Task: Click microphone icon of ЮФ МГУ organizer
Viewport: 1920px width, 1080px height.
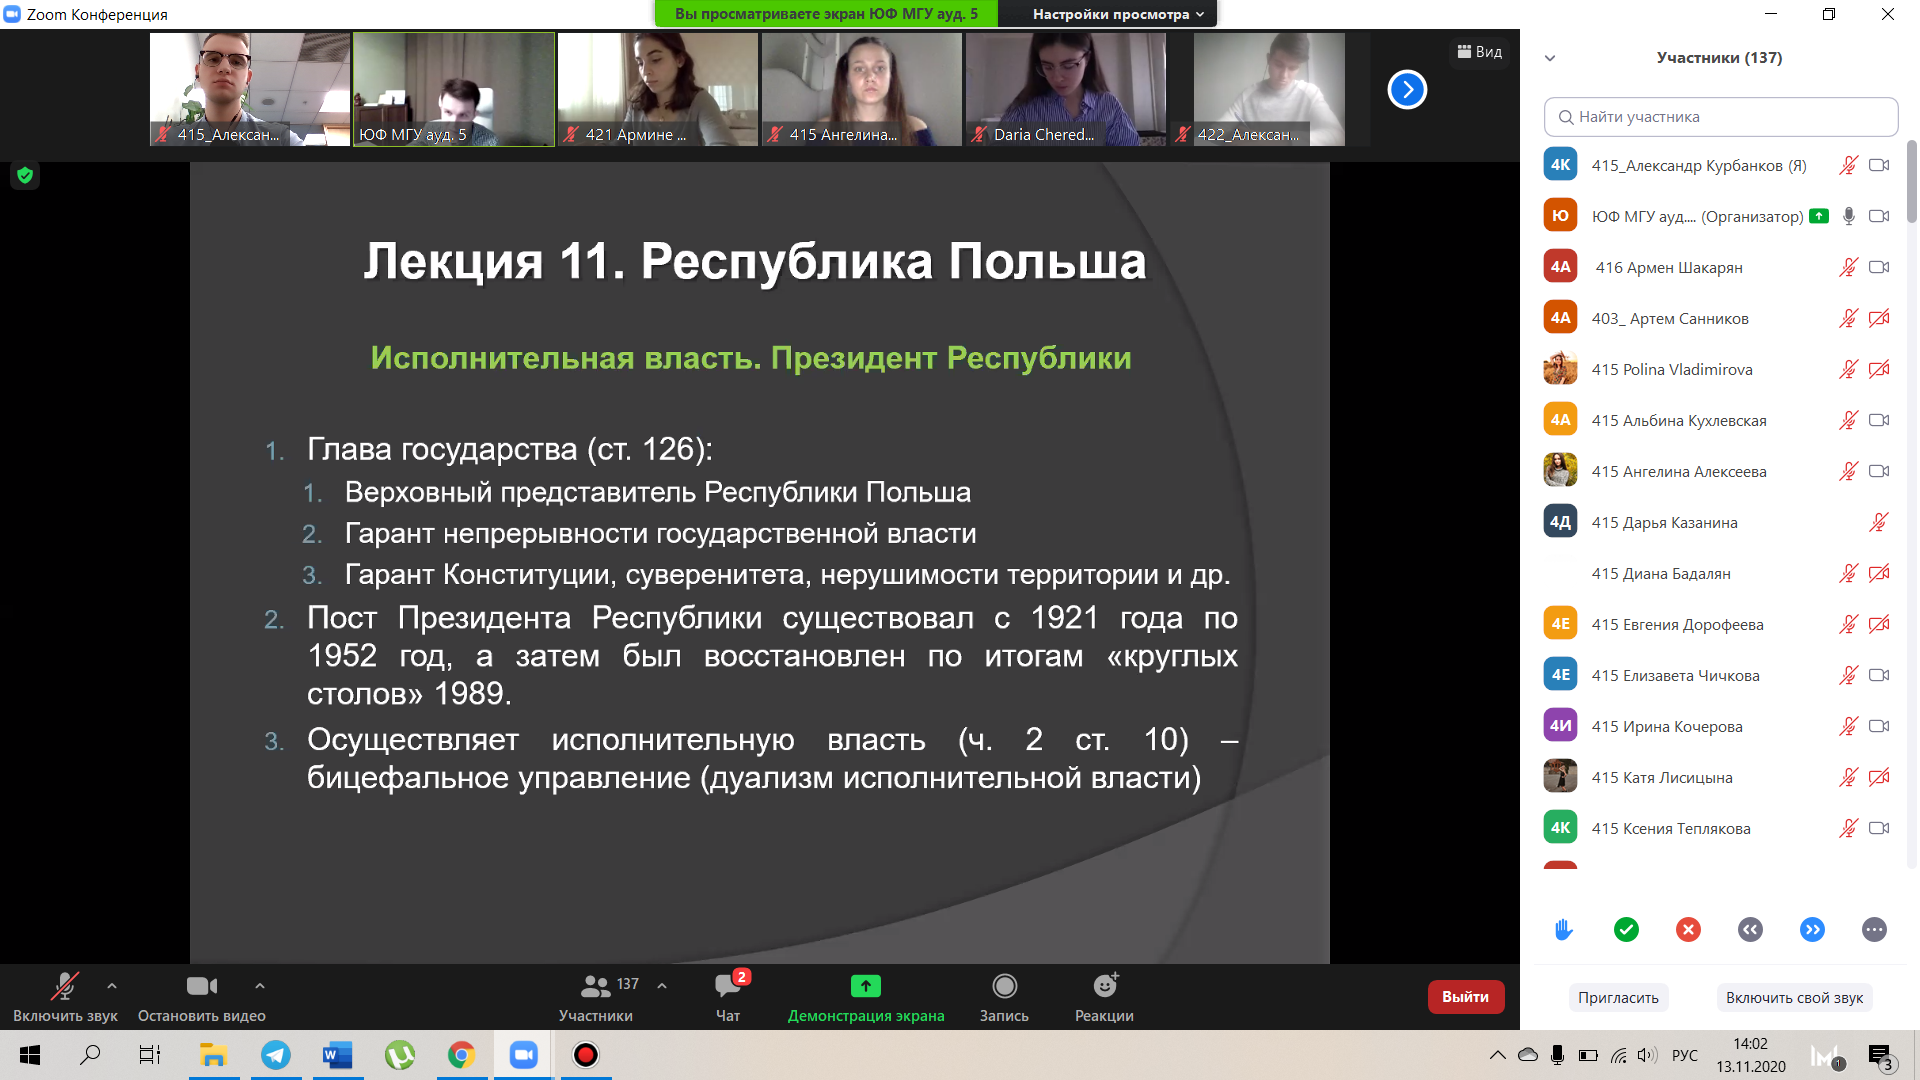Action: (1849, 216)
